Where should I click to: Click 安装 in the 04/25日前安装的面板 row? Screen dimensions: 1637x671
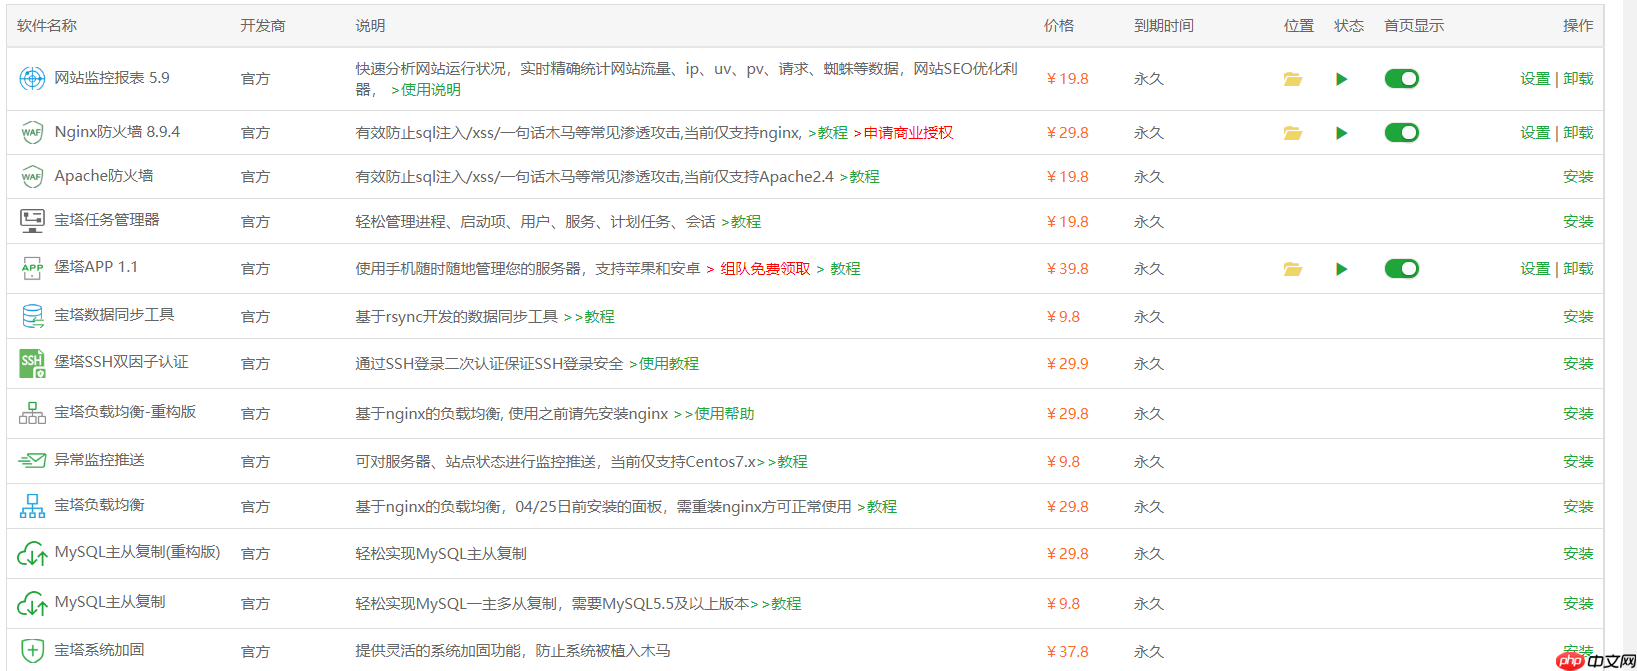(1578, 507)
